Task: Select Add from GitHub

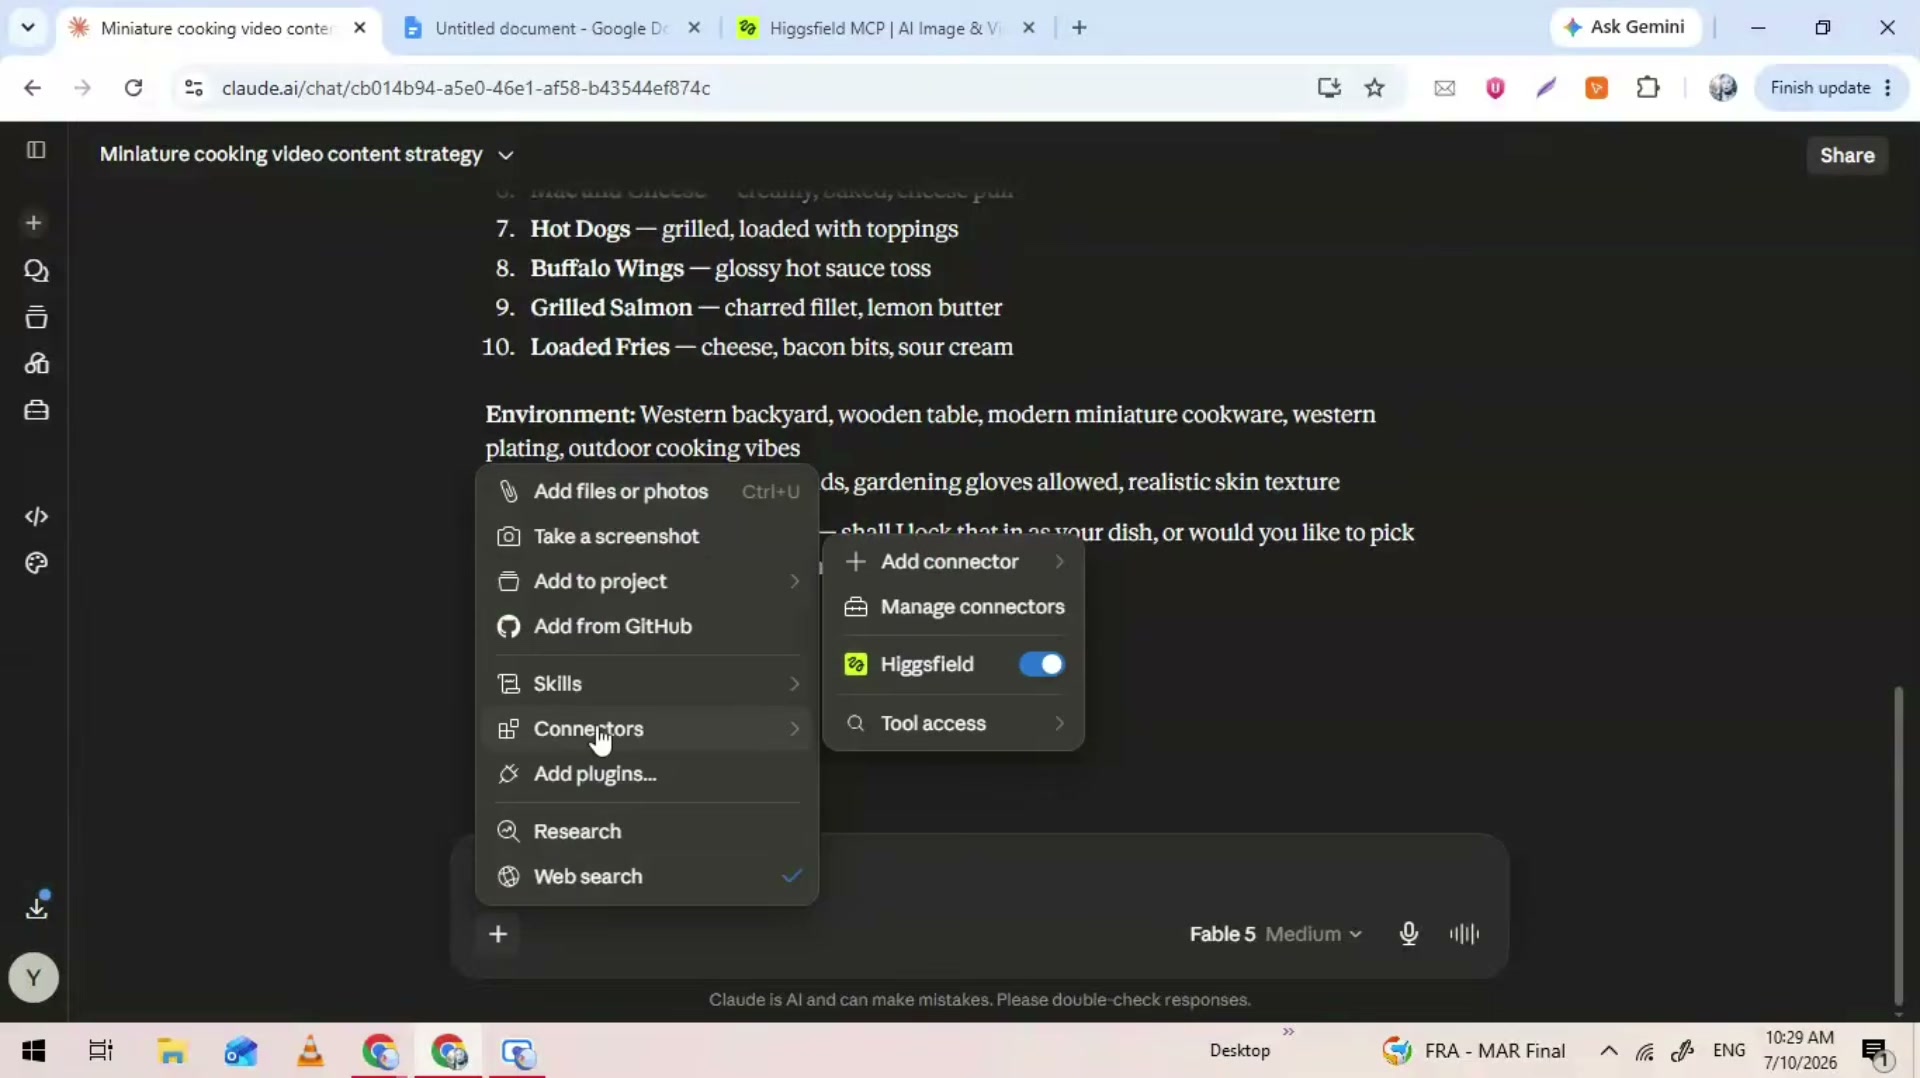Action: click(648, 626)
